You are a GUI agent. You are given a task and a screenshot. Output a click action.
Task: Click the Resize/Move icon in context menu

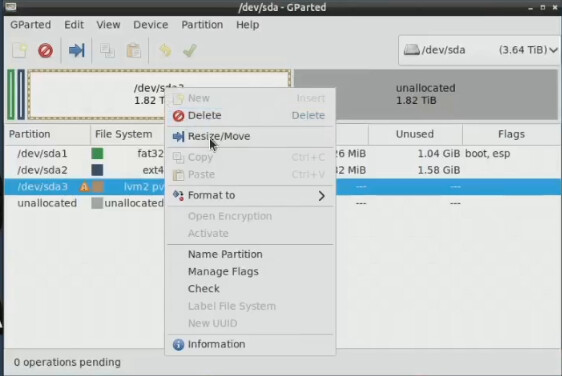point(178,137)
